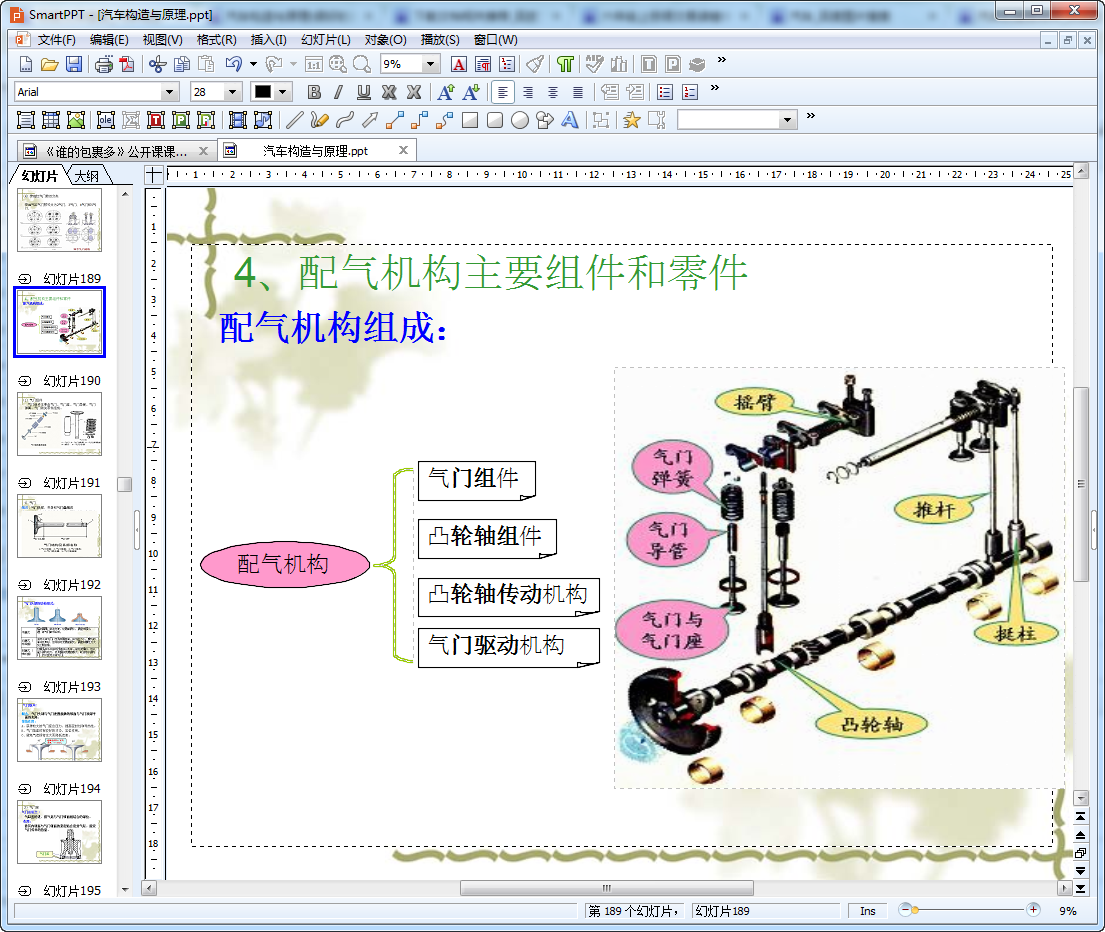The image size is (1105, 932).
Task: Insert a picture frame
Action: (x=76, y=120)
